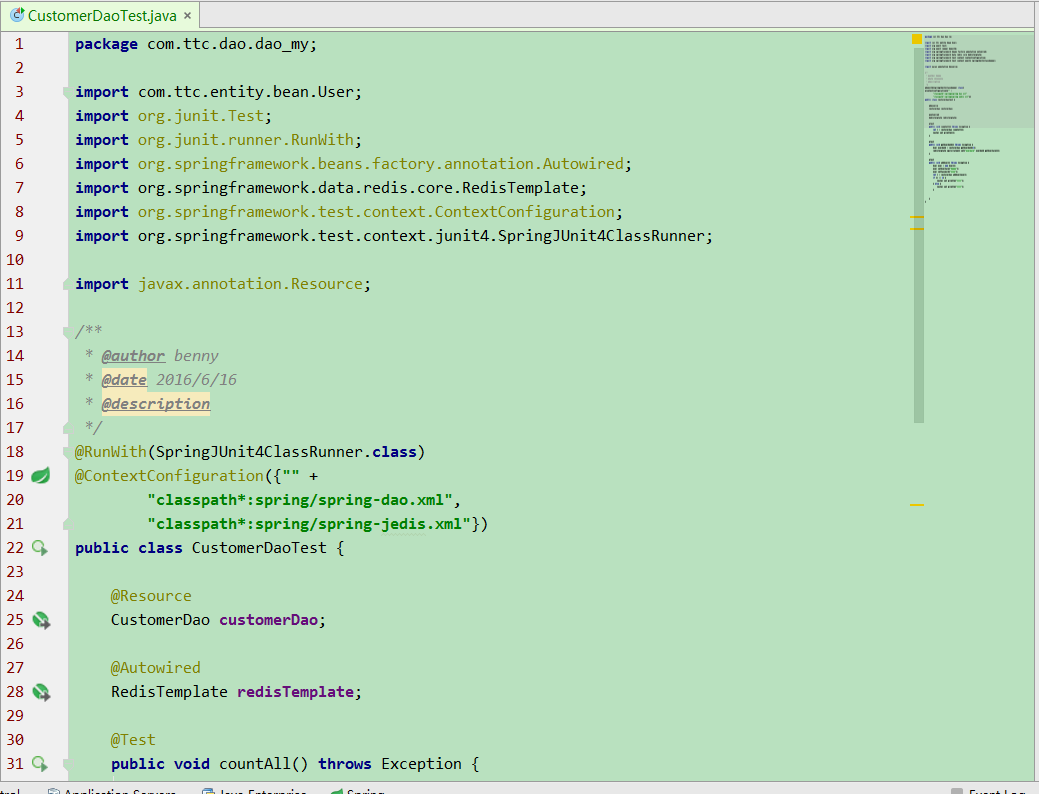This screenshot has height=794, width=1039.
Task: Click the Autowired import statement
Action: [x=353, y=164]
